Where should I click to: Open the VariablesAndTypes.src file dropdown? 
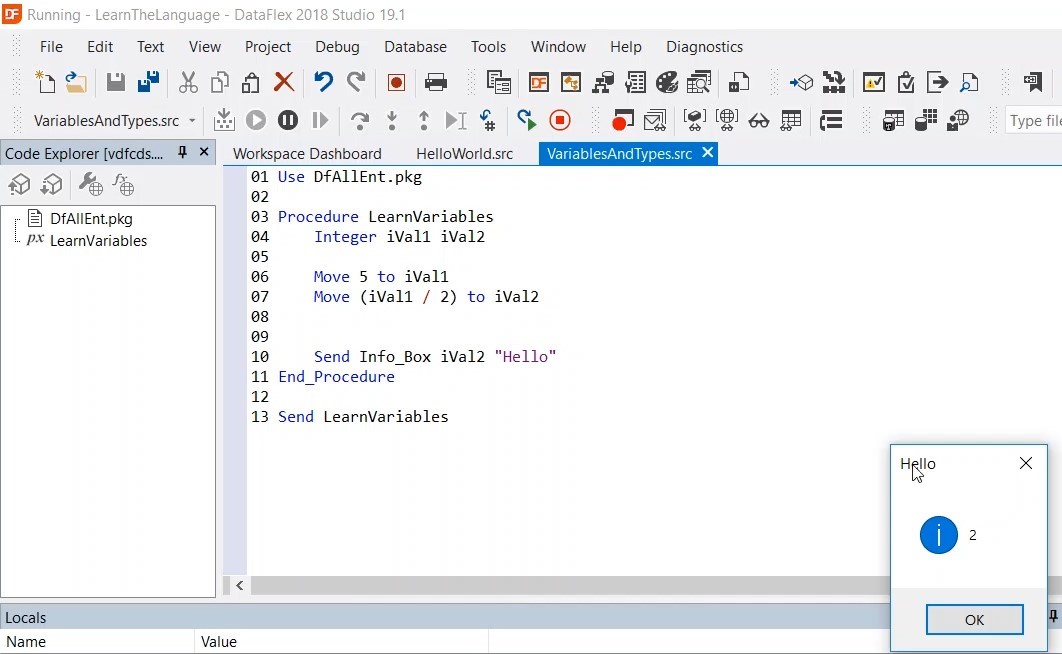[x=192, y=121]
